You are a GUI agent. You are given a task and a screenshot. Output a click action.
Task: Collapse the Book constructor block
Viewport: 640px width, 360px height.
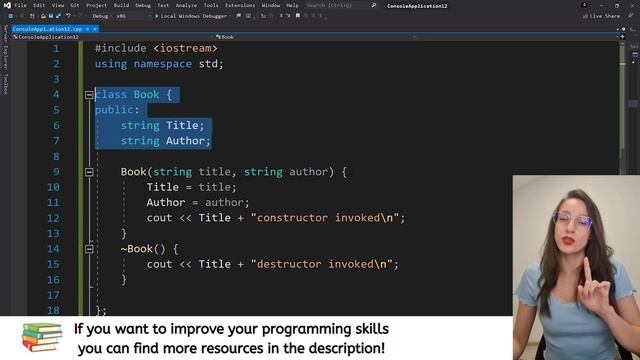point(89,172)
